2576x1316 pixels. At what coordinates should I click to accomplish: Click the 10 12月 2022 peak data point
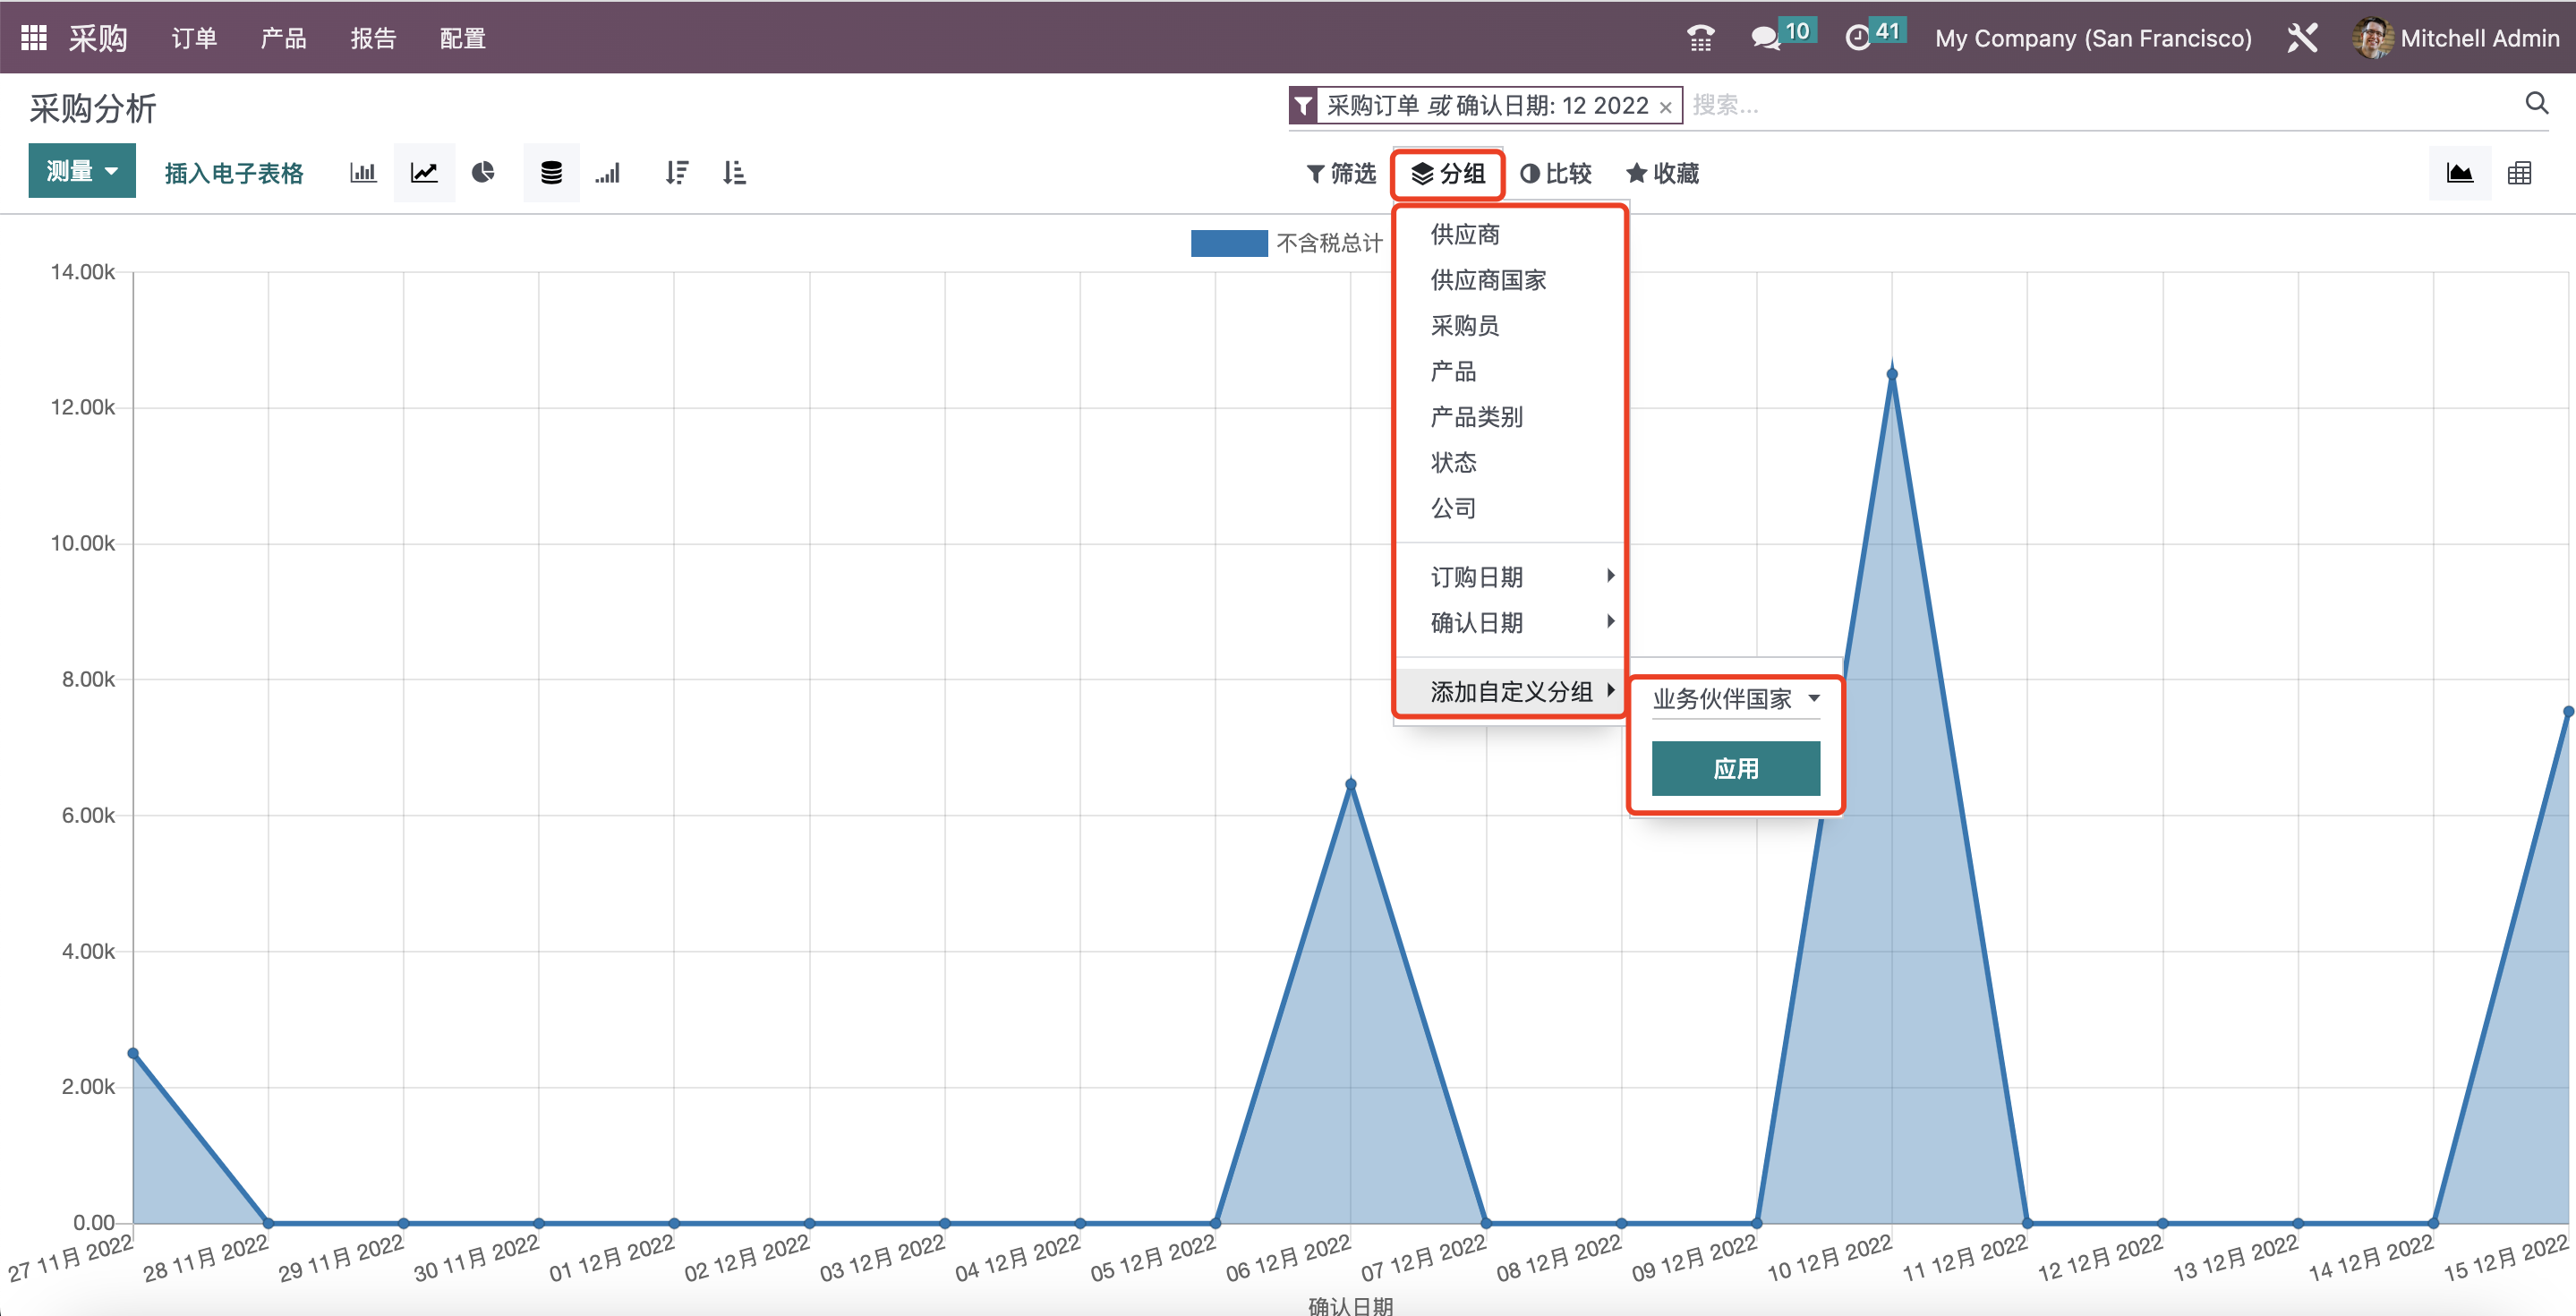1892,375
